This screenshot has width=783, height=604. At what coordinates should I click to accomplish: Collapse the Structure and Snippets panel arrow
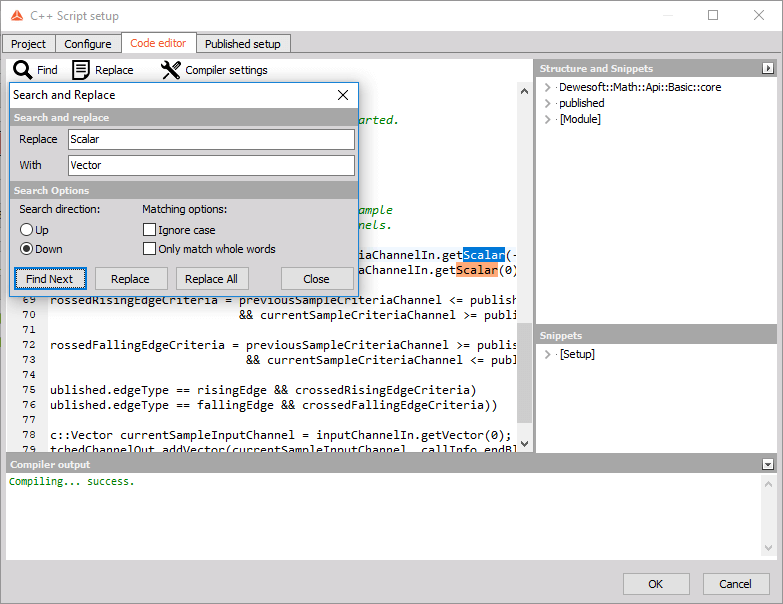[x=768, y=68]
